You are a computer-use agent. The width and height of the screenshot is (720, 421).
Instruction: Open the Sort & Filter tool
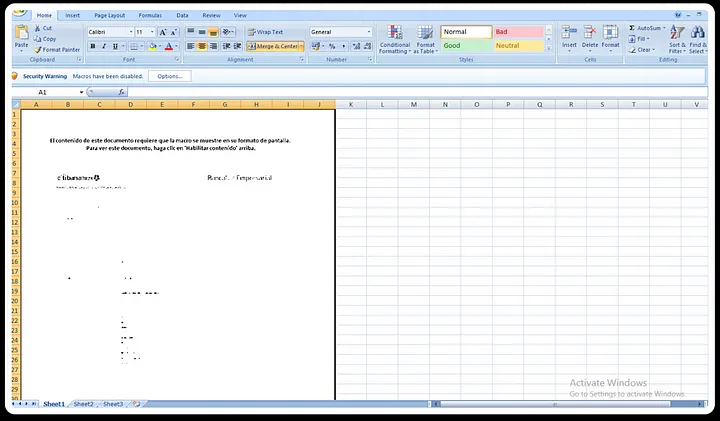coord(677,40)
